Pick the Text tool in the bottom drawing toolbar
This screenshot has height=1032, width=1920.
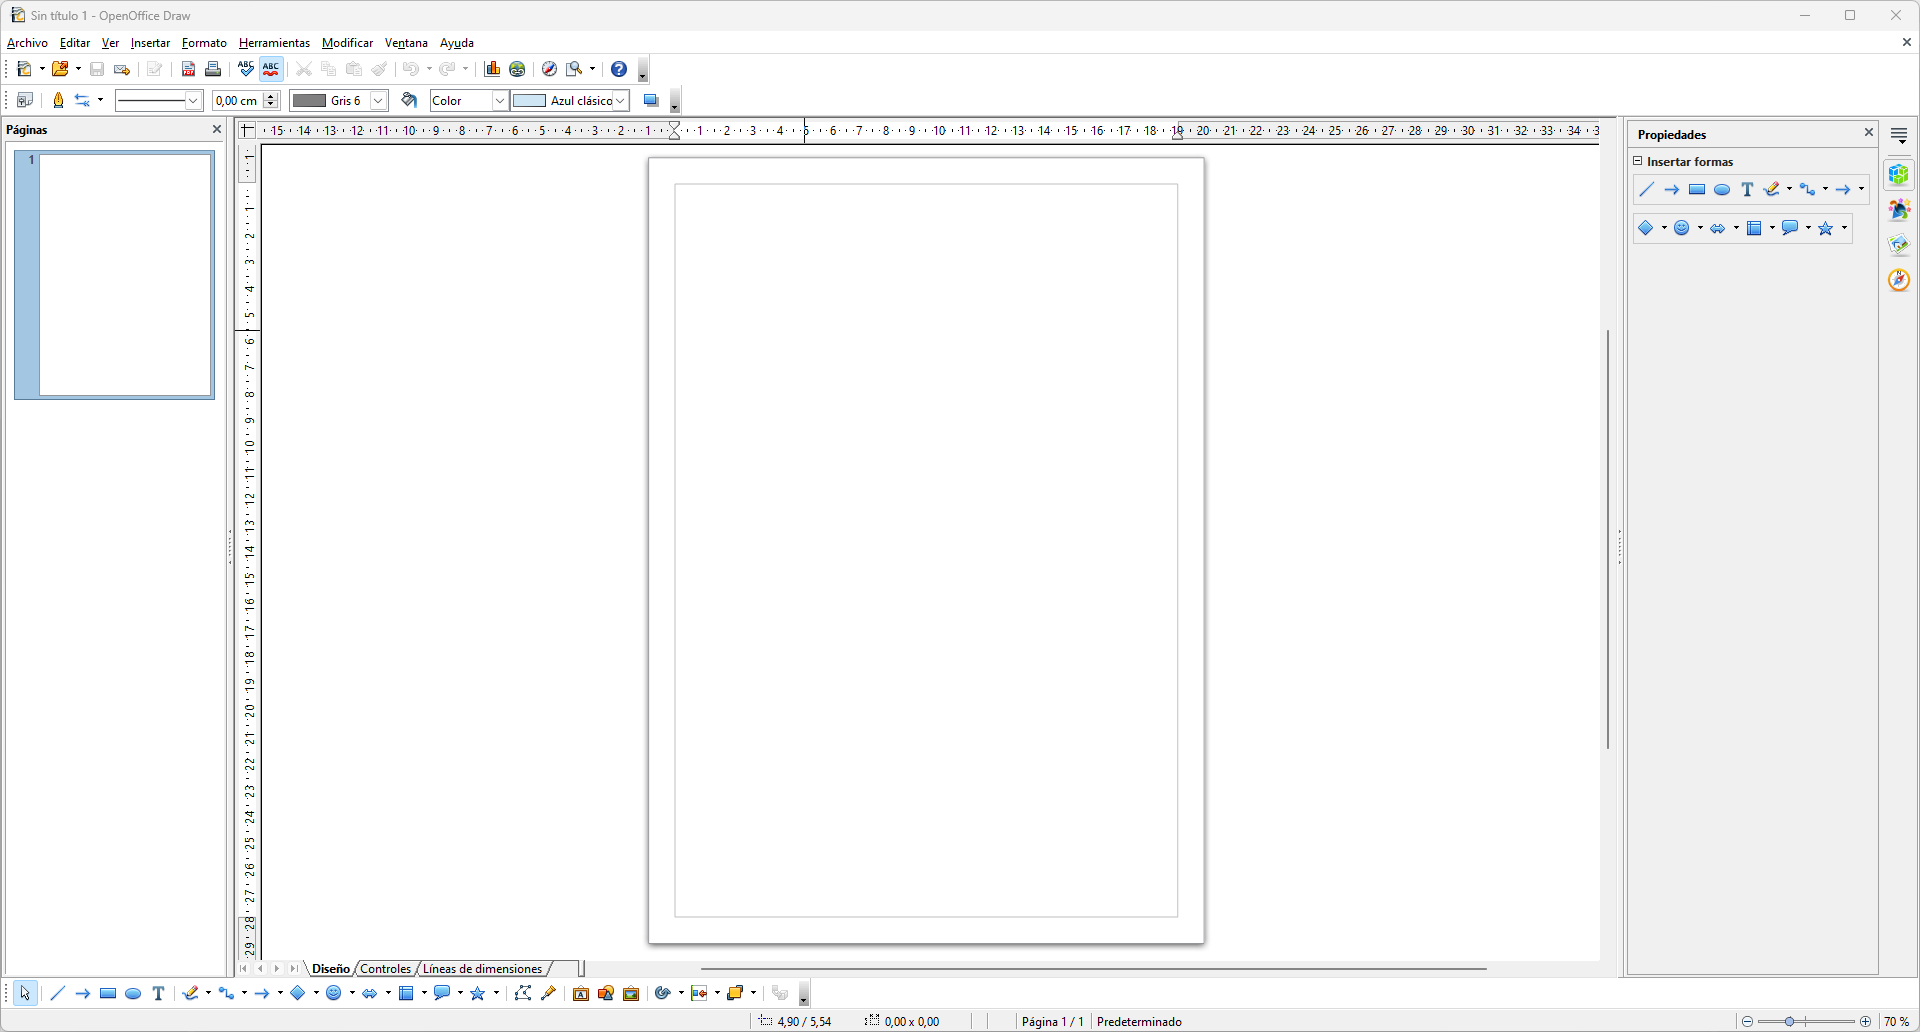158,993
